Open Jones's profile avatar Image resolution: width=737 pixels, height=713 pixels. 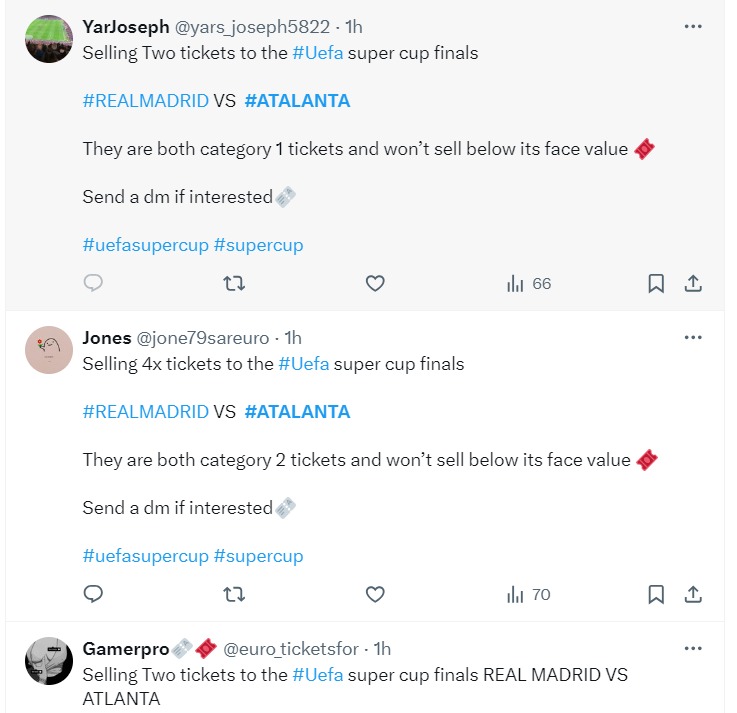[x=49, y=350]
